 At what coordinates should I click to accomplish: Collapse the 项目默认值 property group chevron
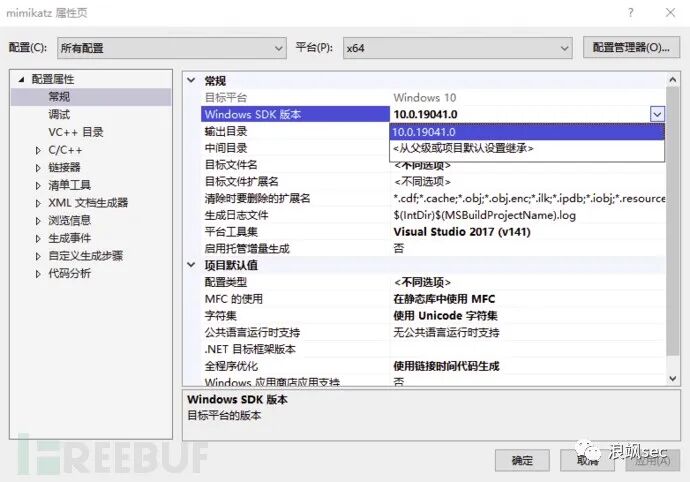click(x=191, y=265)
